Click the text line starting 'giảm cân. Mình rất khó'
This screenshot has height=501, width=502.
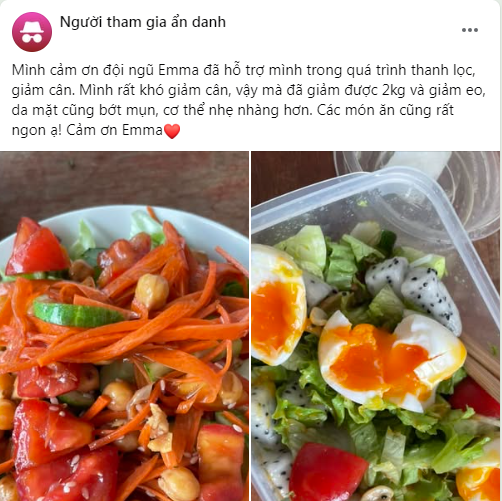248,90
